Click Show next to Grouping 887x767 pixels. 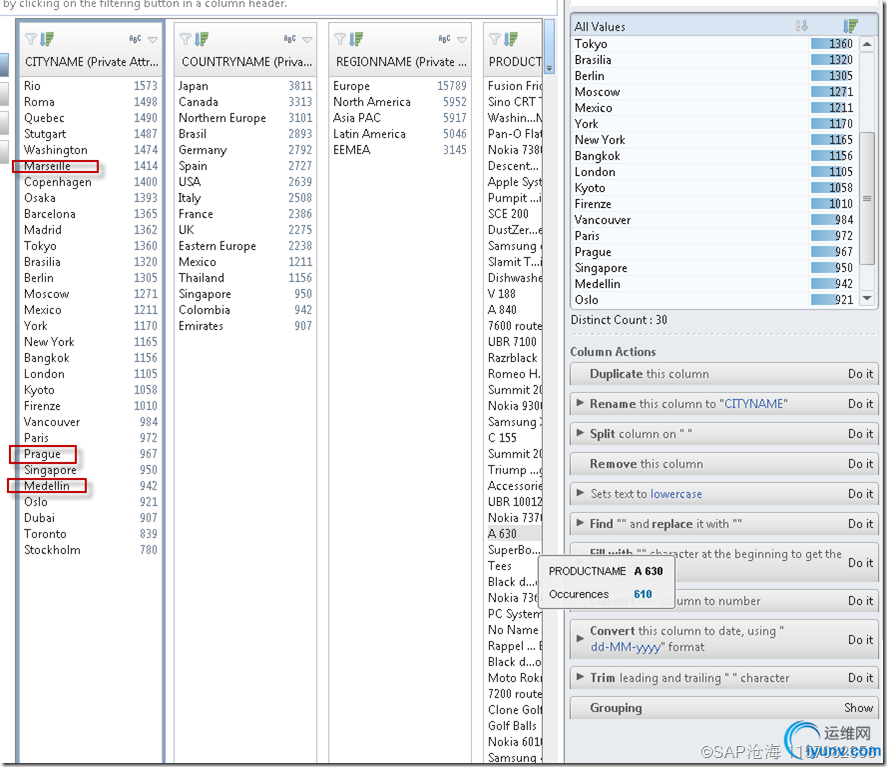858,708
